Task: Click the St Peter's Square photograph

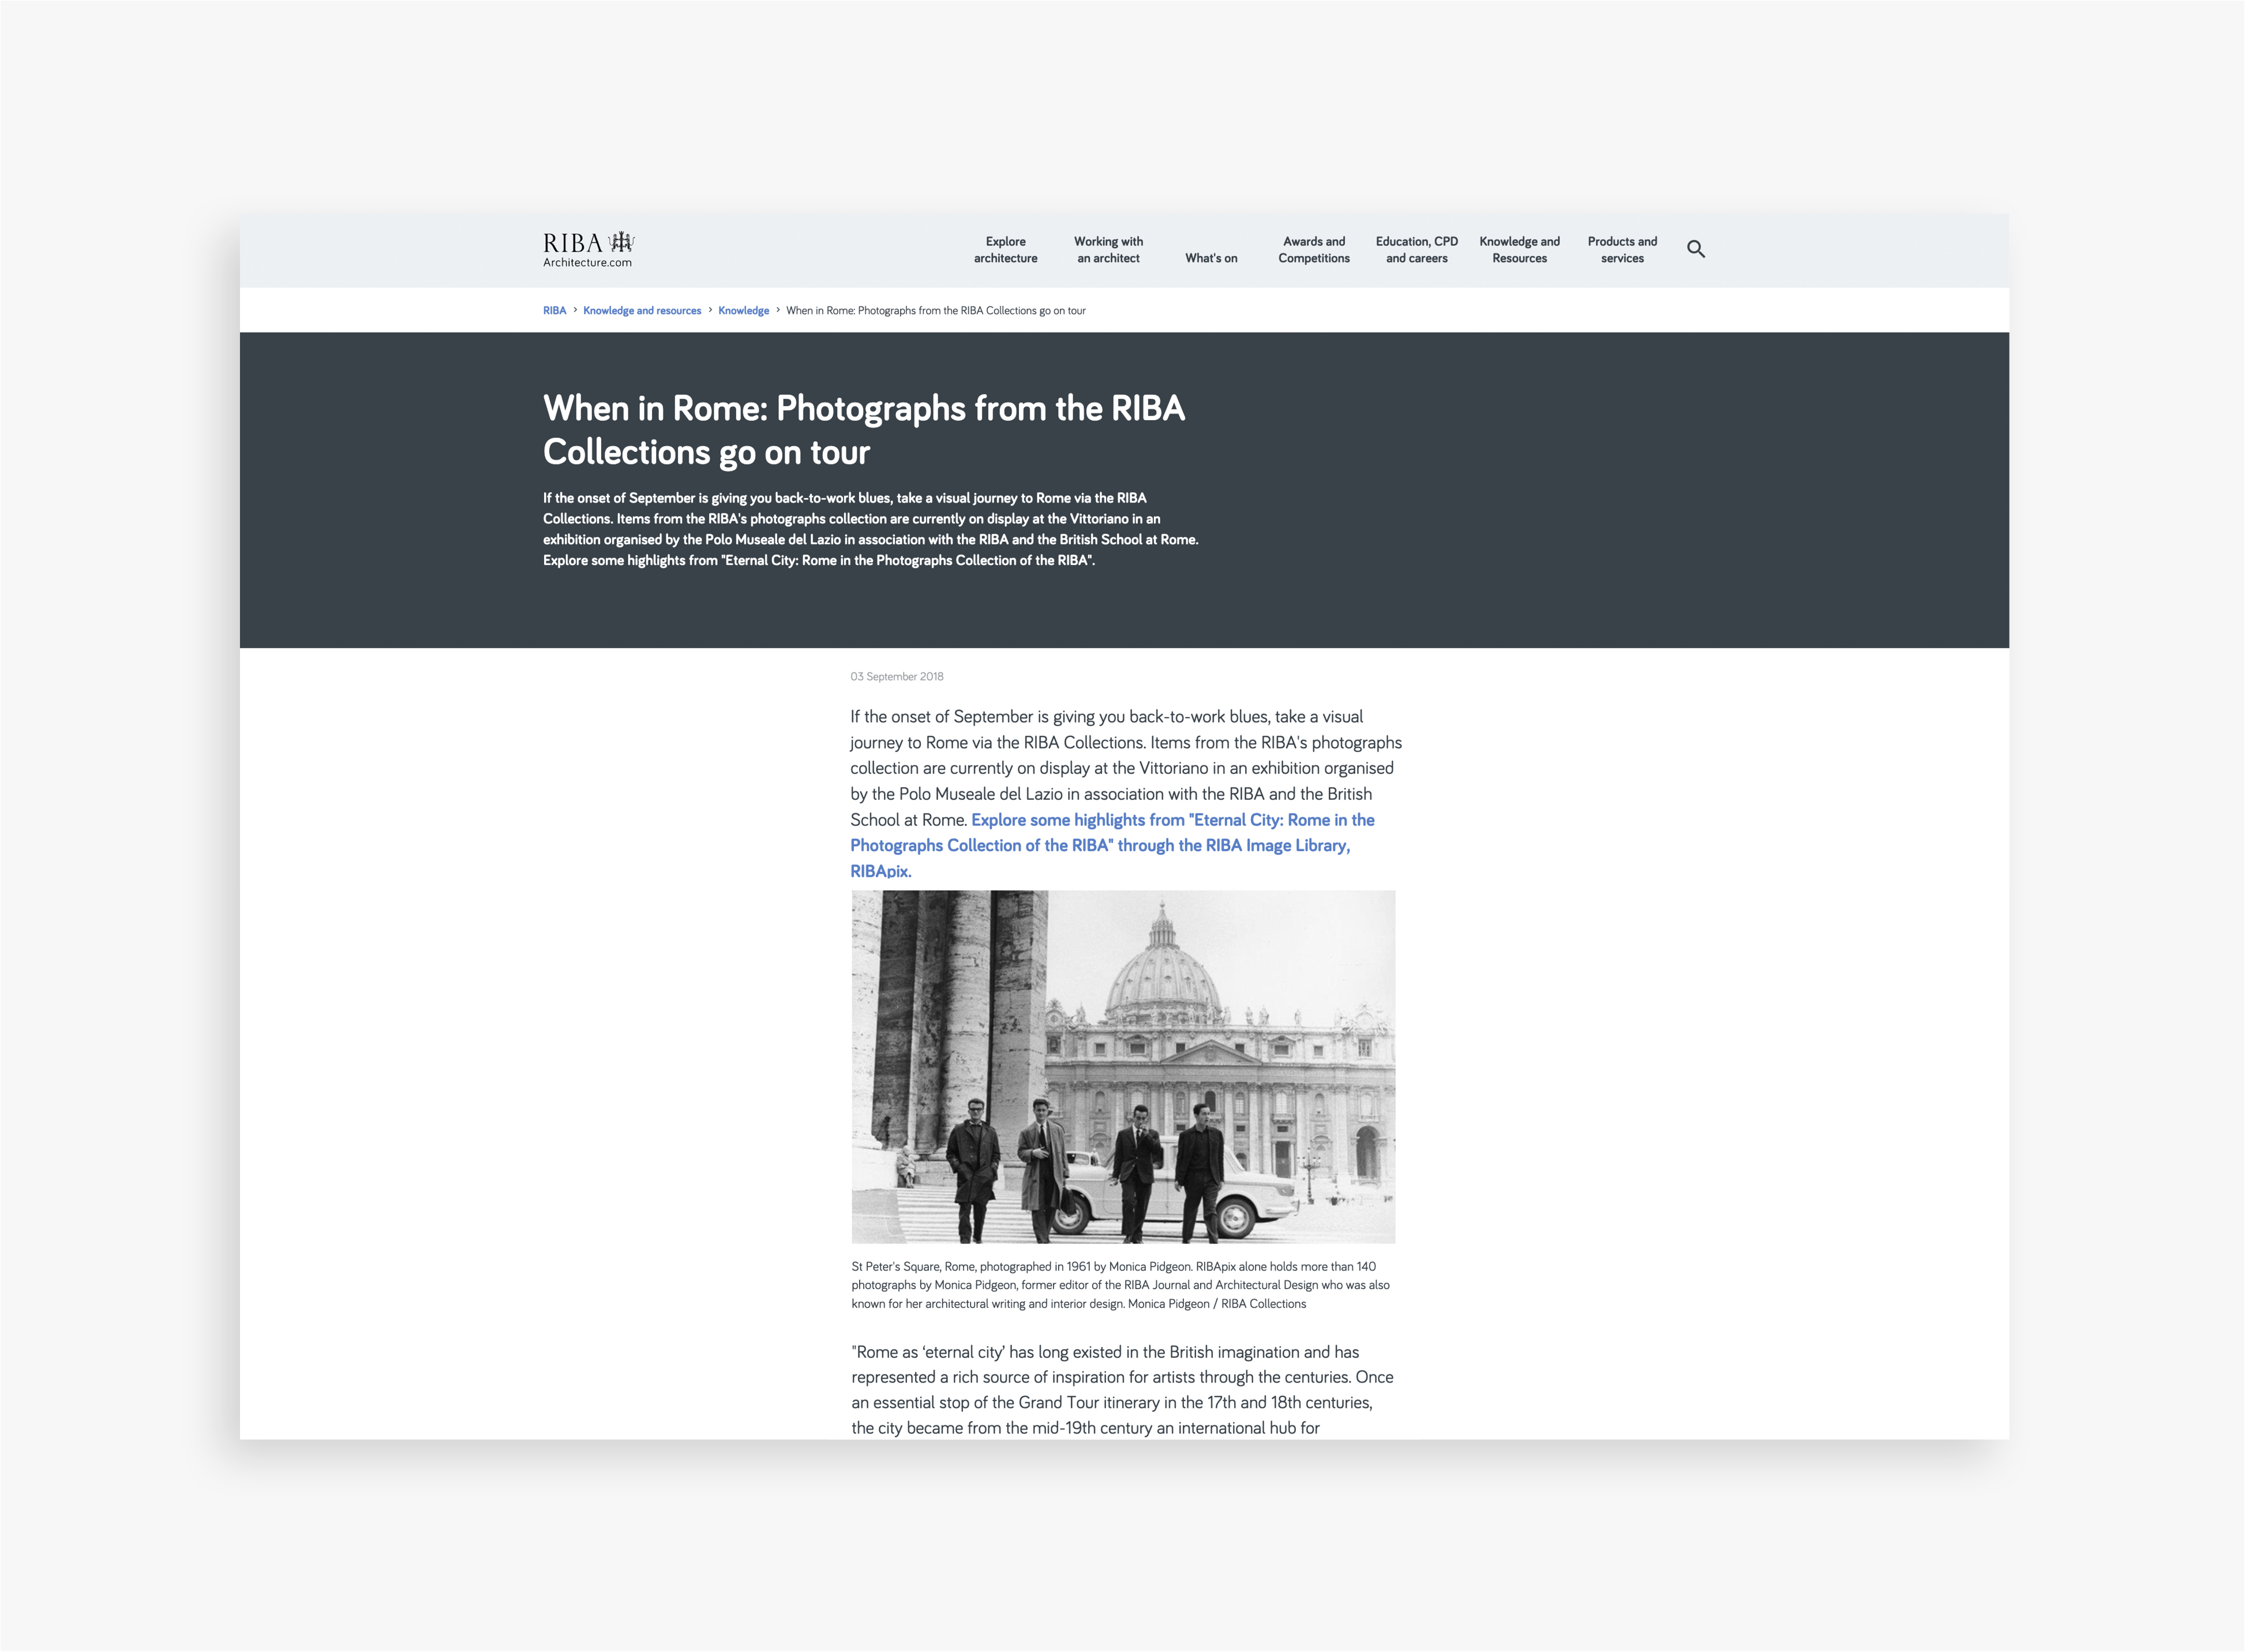Action: (x=1123, y=1066)
